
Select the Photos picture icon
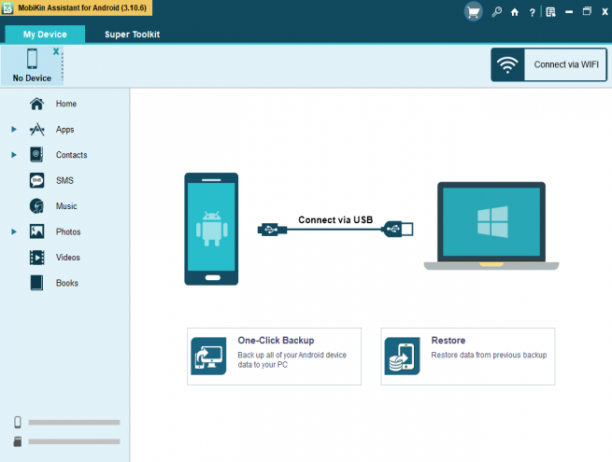[37, 231]
